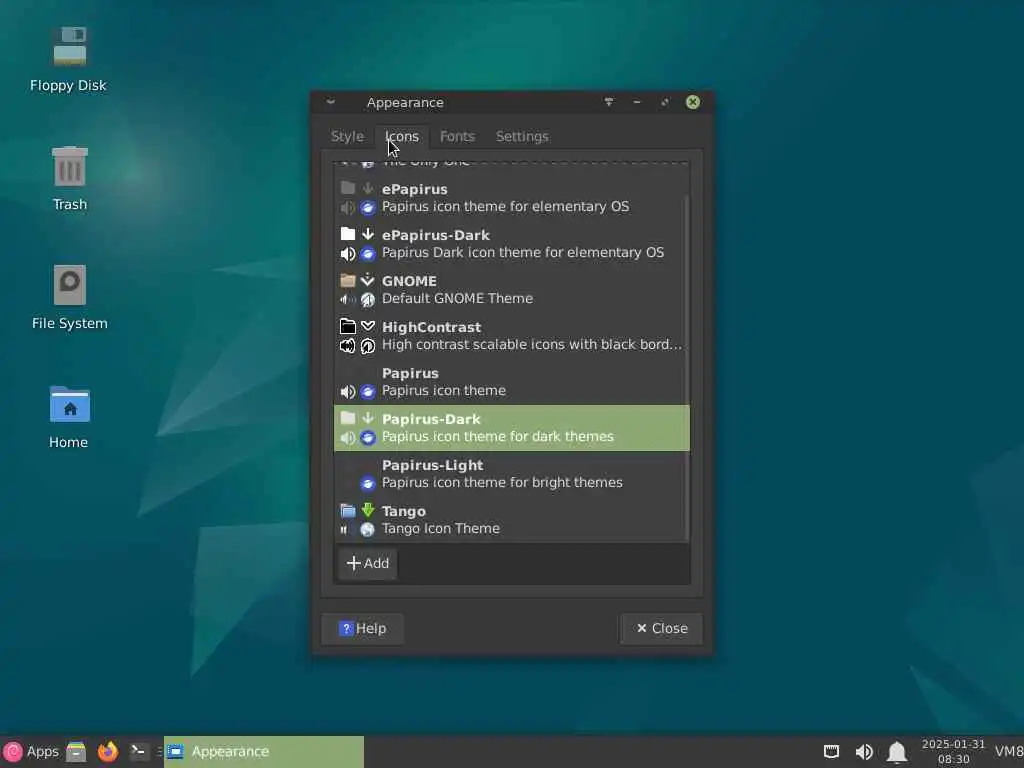Click the pin button in Appearance title bar

pos(609,102)
